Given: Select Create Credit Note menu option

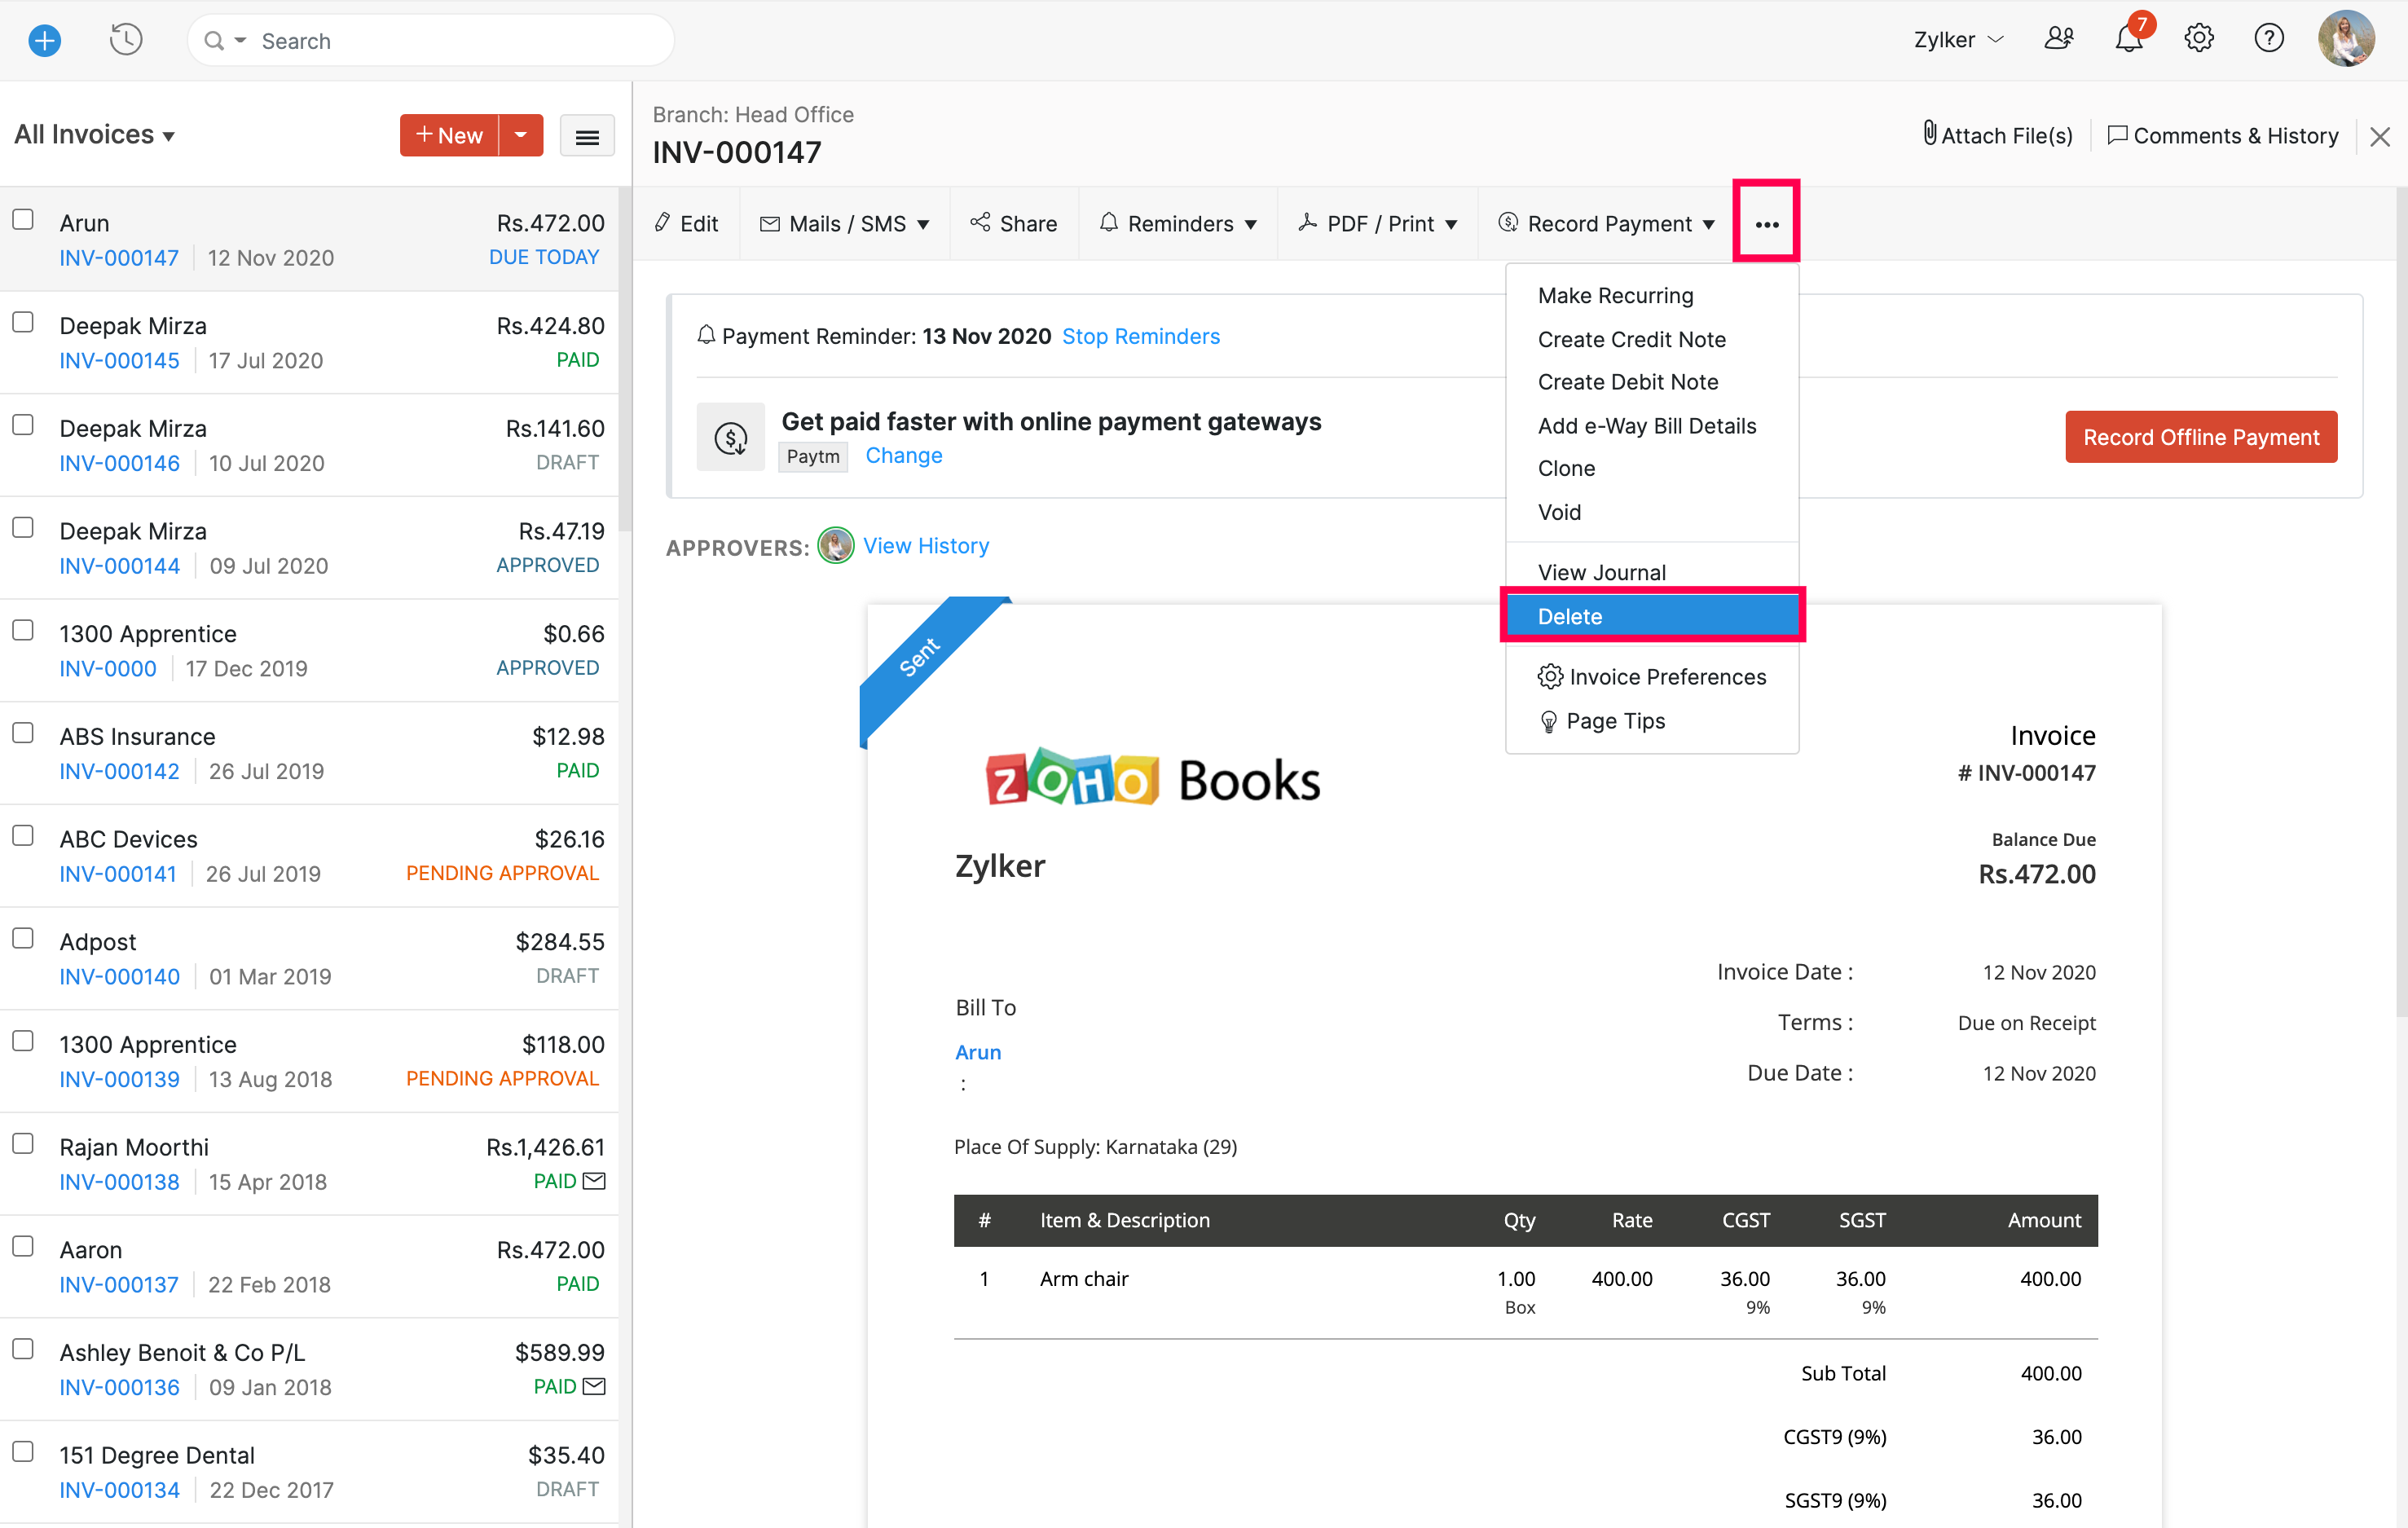Looking at the screenshot, I should pos(1631,339).
